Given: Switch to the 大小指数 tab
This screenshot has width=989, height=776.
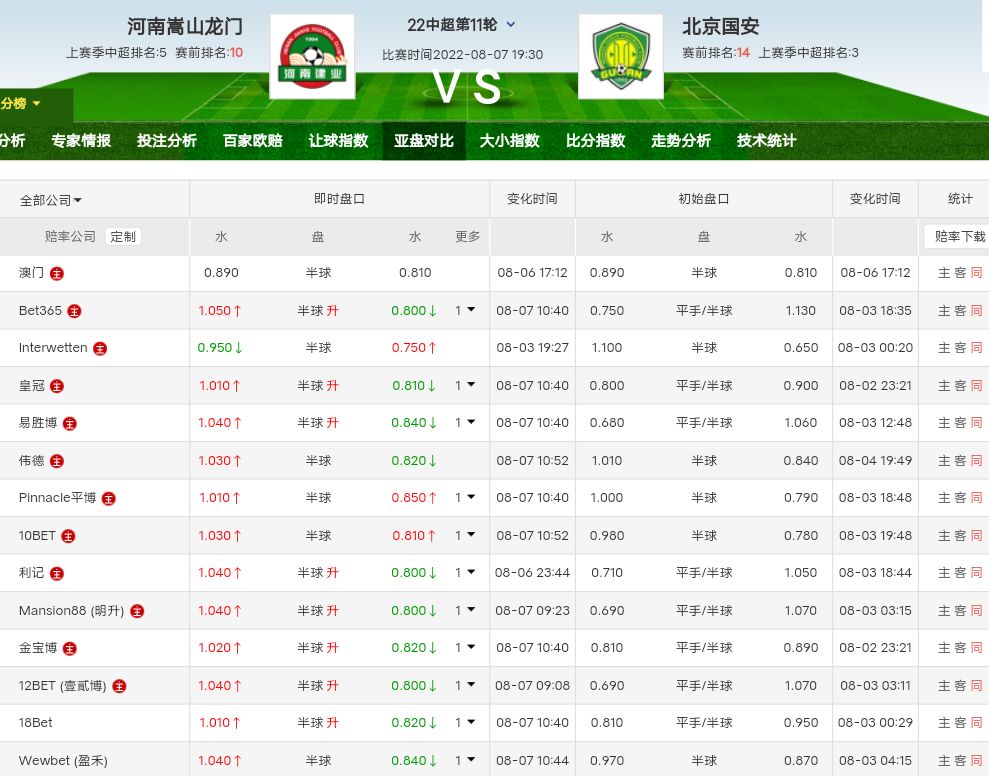Looking at the screenshot, I should coord(509,141).
